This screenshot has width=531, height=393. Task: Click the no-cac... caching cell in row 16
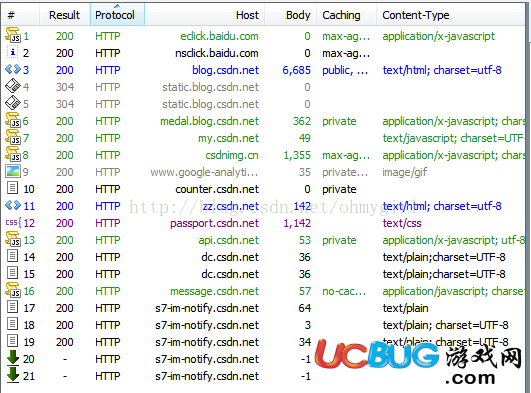(x=344, y=291)
